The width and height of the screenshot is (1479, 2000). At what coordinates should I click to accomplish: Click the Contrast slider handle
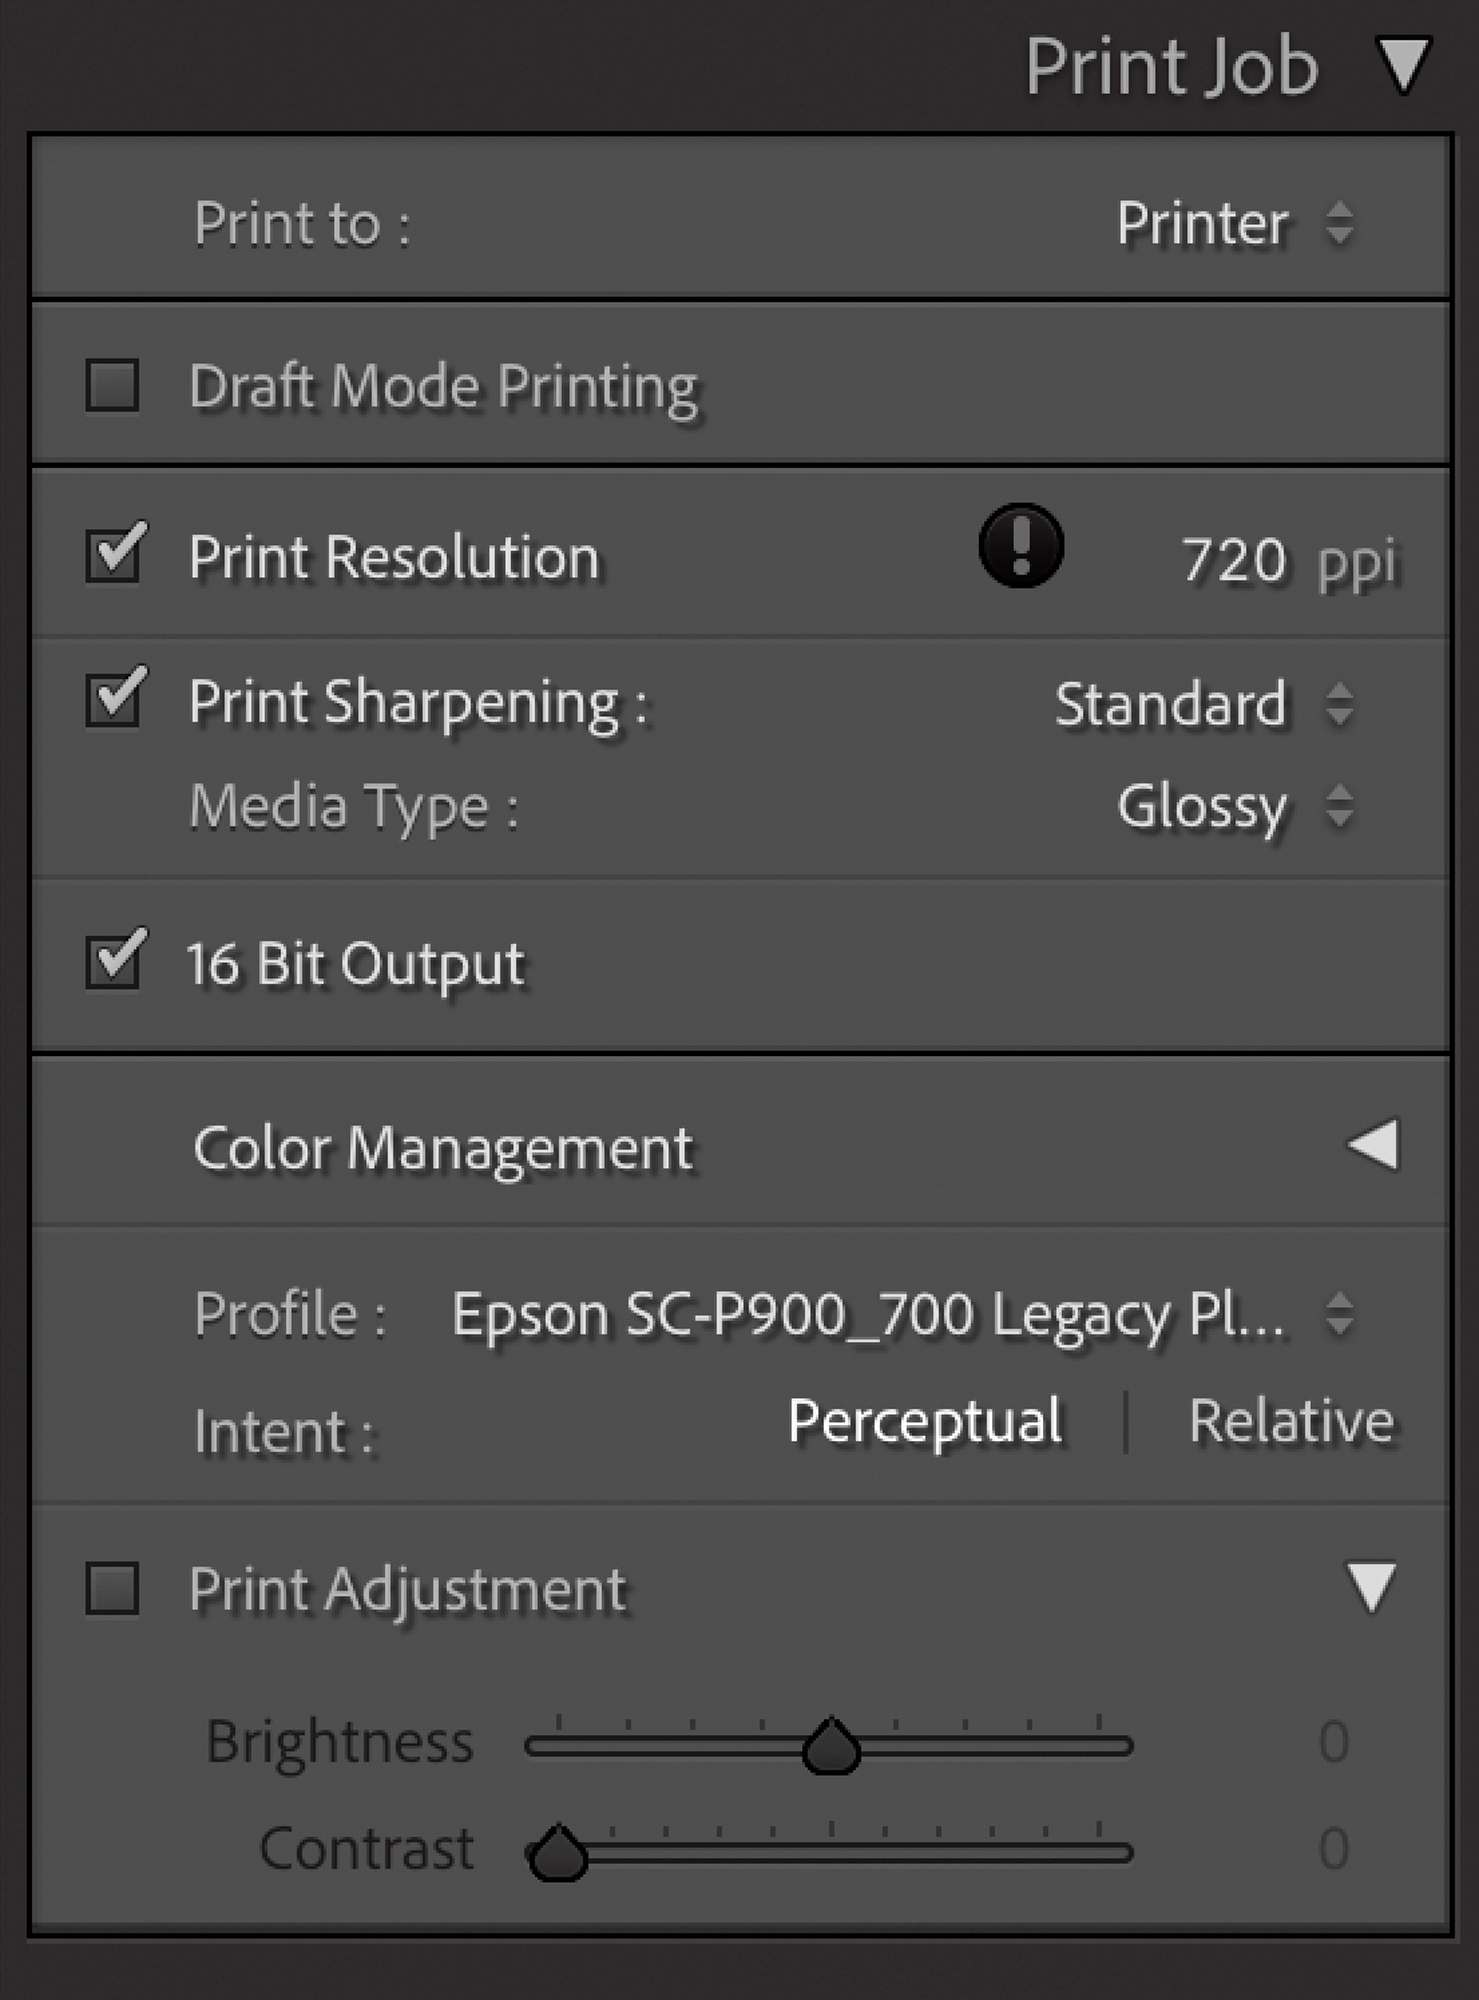pos(558,1854)
